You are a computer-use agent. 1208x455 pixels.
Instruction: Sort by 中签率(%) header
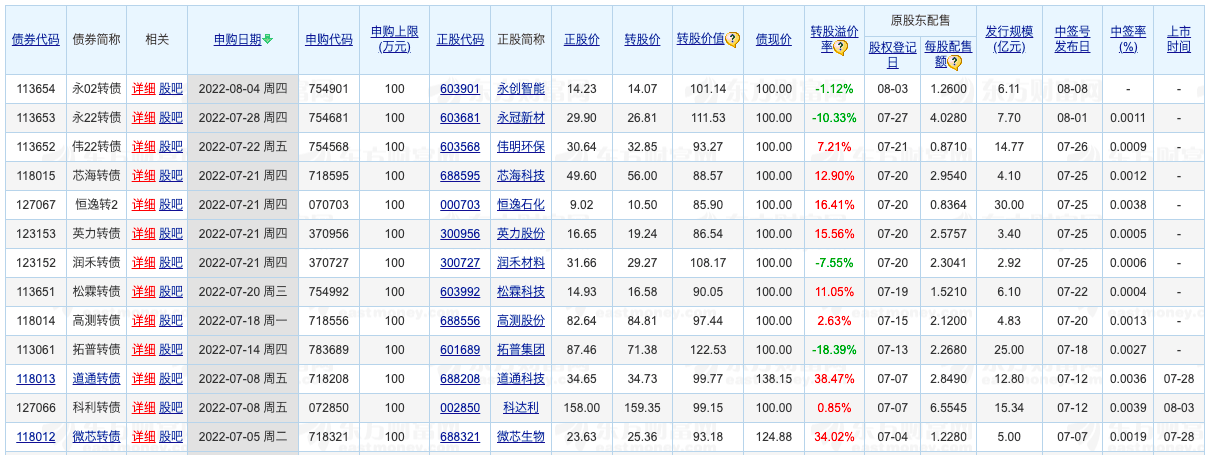[1128, 40]
